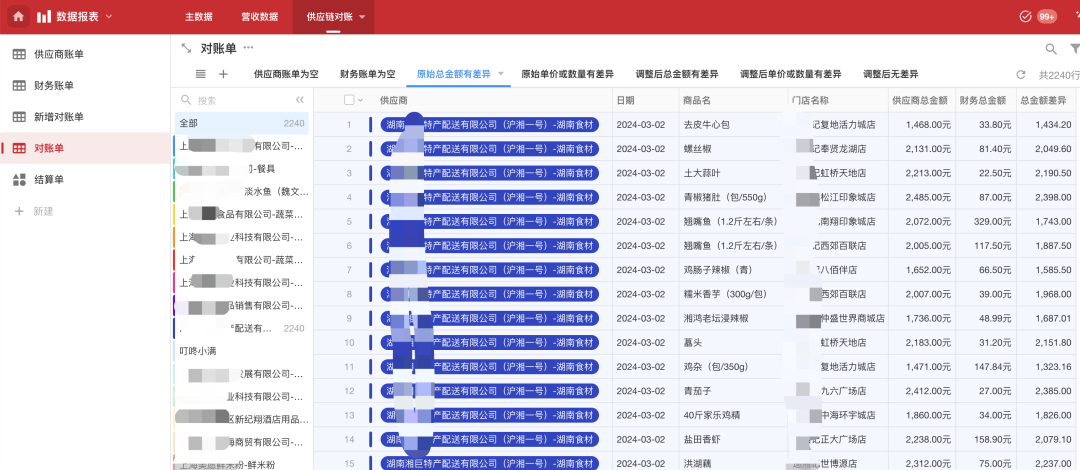Refresh the table with reload icon
1080x470 pixels.
(x=1021, y=74)
